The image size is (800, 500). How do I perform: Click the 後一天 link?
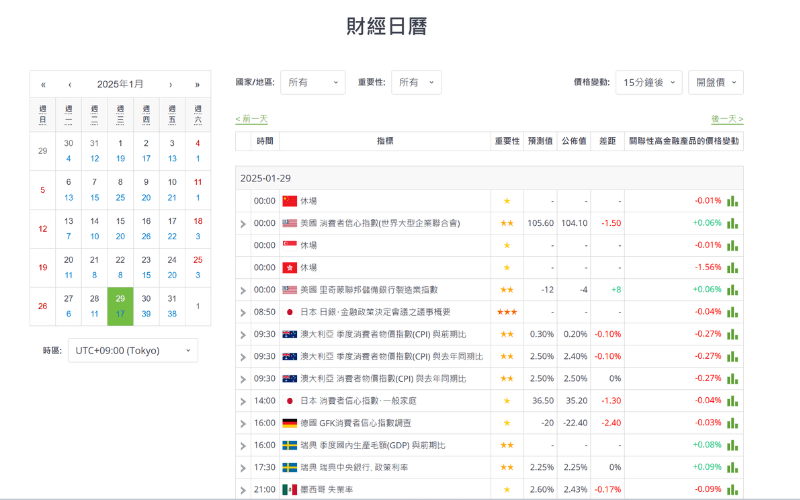727,119
